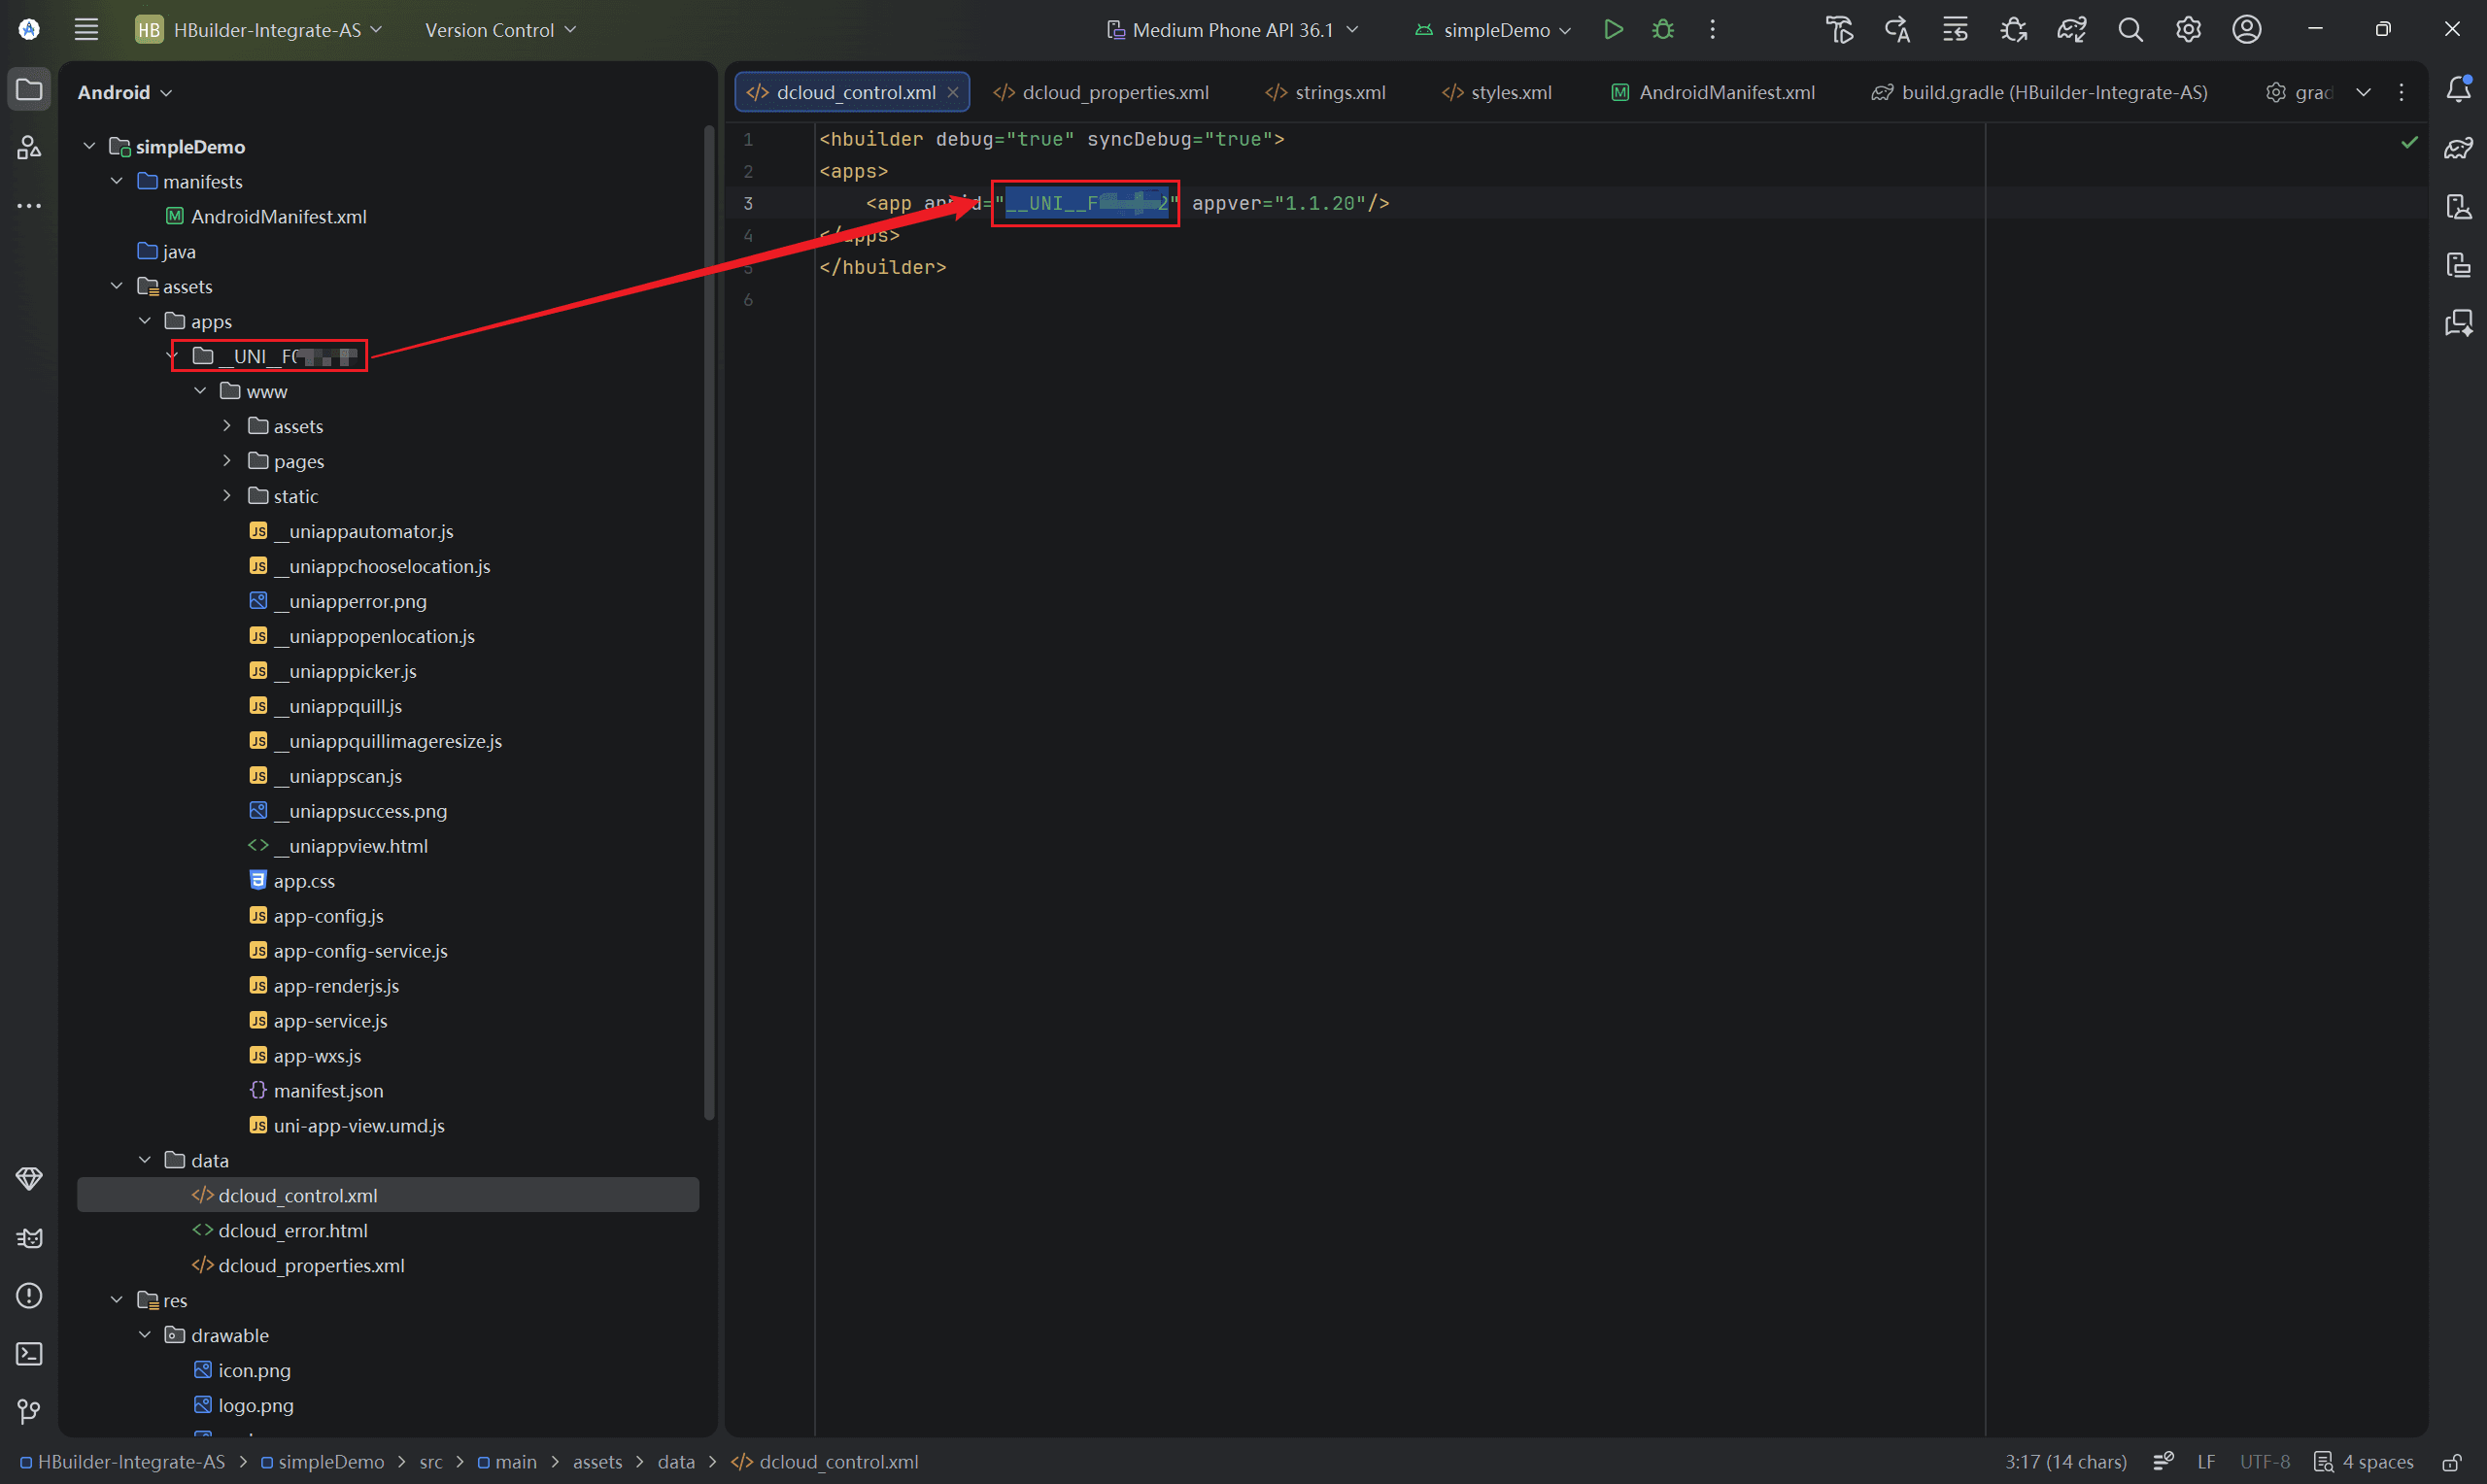Image resolution: width=2487 pixels, height=1484 pixels.
Task: Toggle read-only lock in status bar
Action: point(2451,1462)
